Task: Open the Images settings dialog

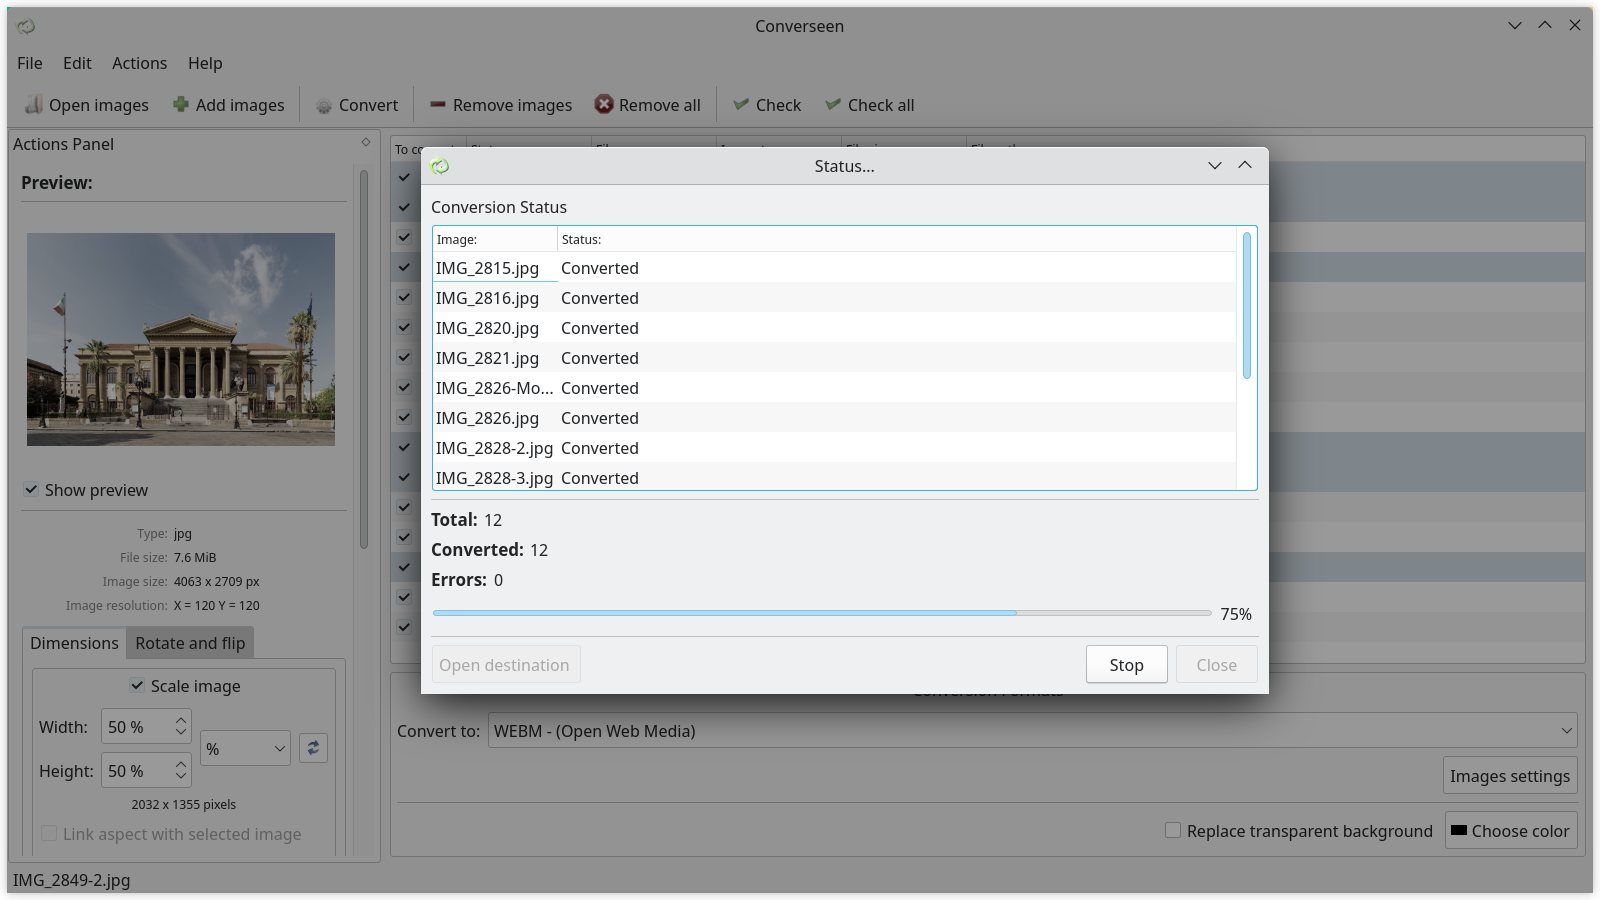Action: point(1510,775)
